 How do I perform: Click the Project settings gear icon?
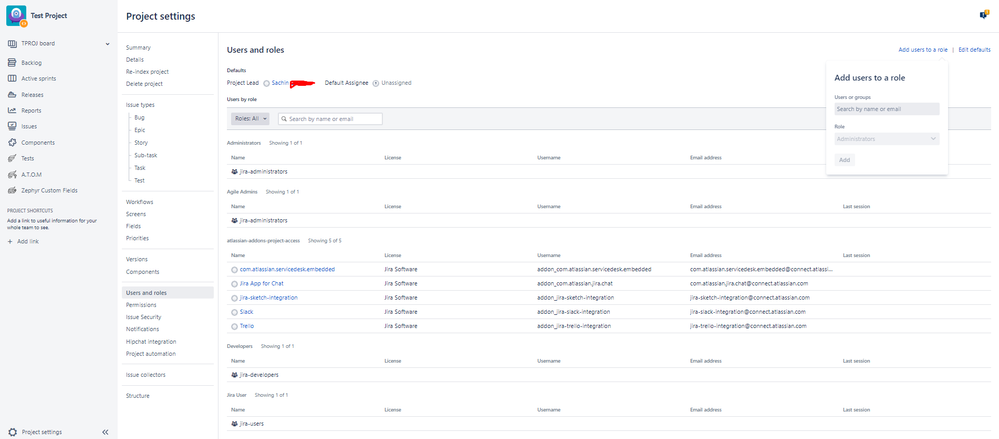pyautogui.click(x=12, y=432)
